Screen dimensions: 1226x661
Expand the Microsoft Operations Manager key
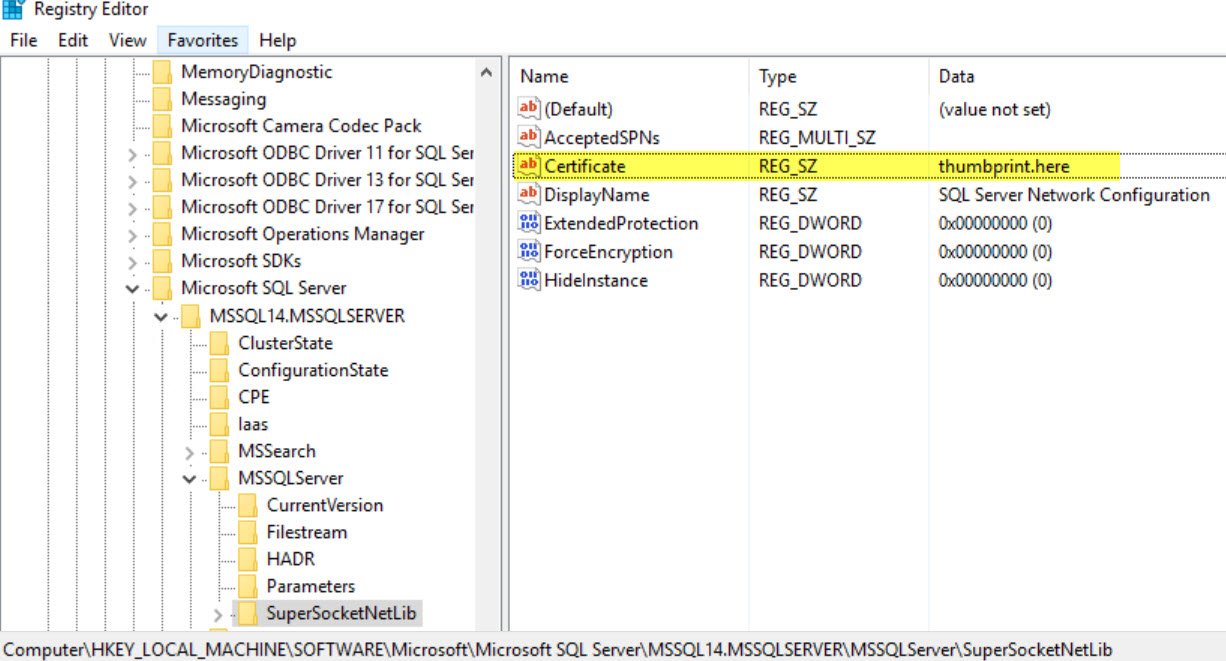tap(133, 235)
